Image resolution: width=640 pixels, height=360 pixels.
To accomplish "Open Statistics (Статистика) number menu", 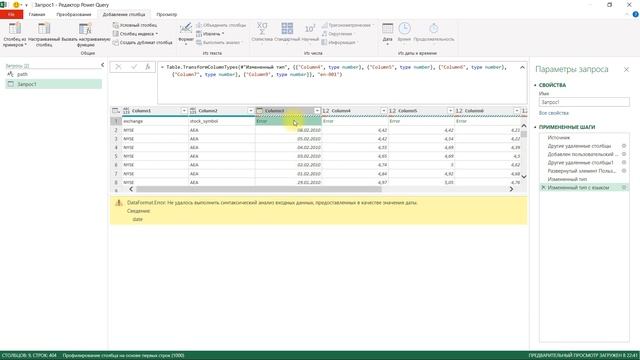I will [262, 32].
